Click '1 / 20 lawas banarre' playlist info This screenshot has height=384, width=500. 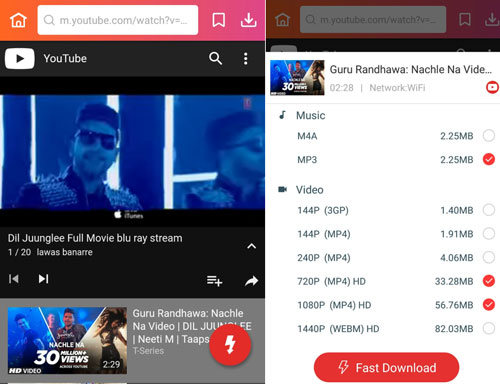[x=50, y=252]
